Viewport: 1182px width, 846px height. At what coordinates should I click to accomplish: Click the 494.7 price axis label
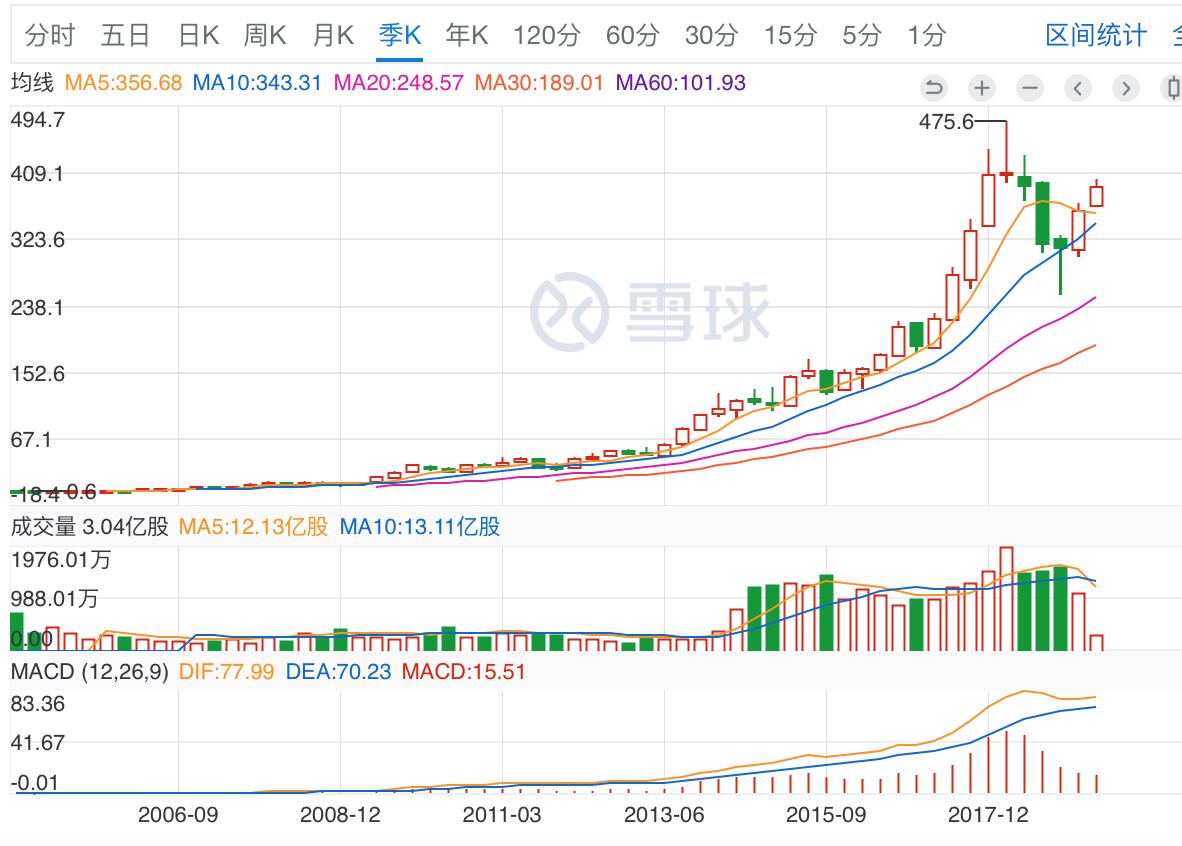pos(38,120)
